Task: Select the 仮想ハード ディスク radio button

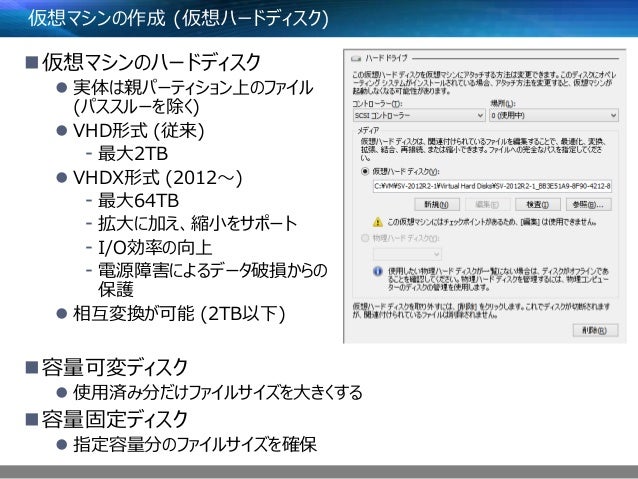Action: click(x=365, y=171)
